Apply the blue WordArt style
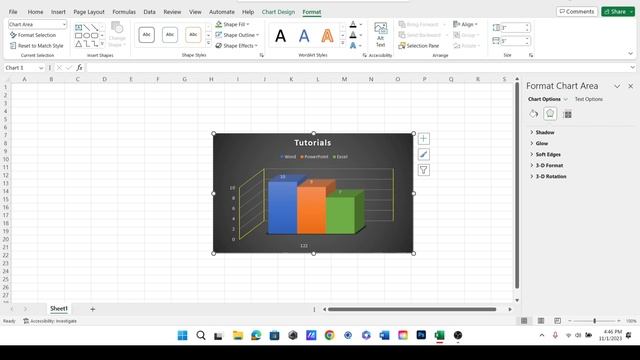Viewport: 640px width, 360px height. (x=304, y=36)
